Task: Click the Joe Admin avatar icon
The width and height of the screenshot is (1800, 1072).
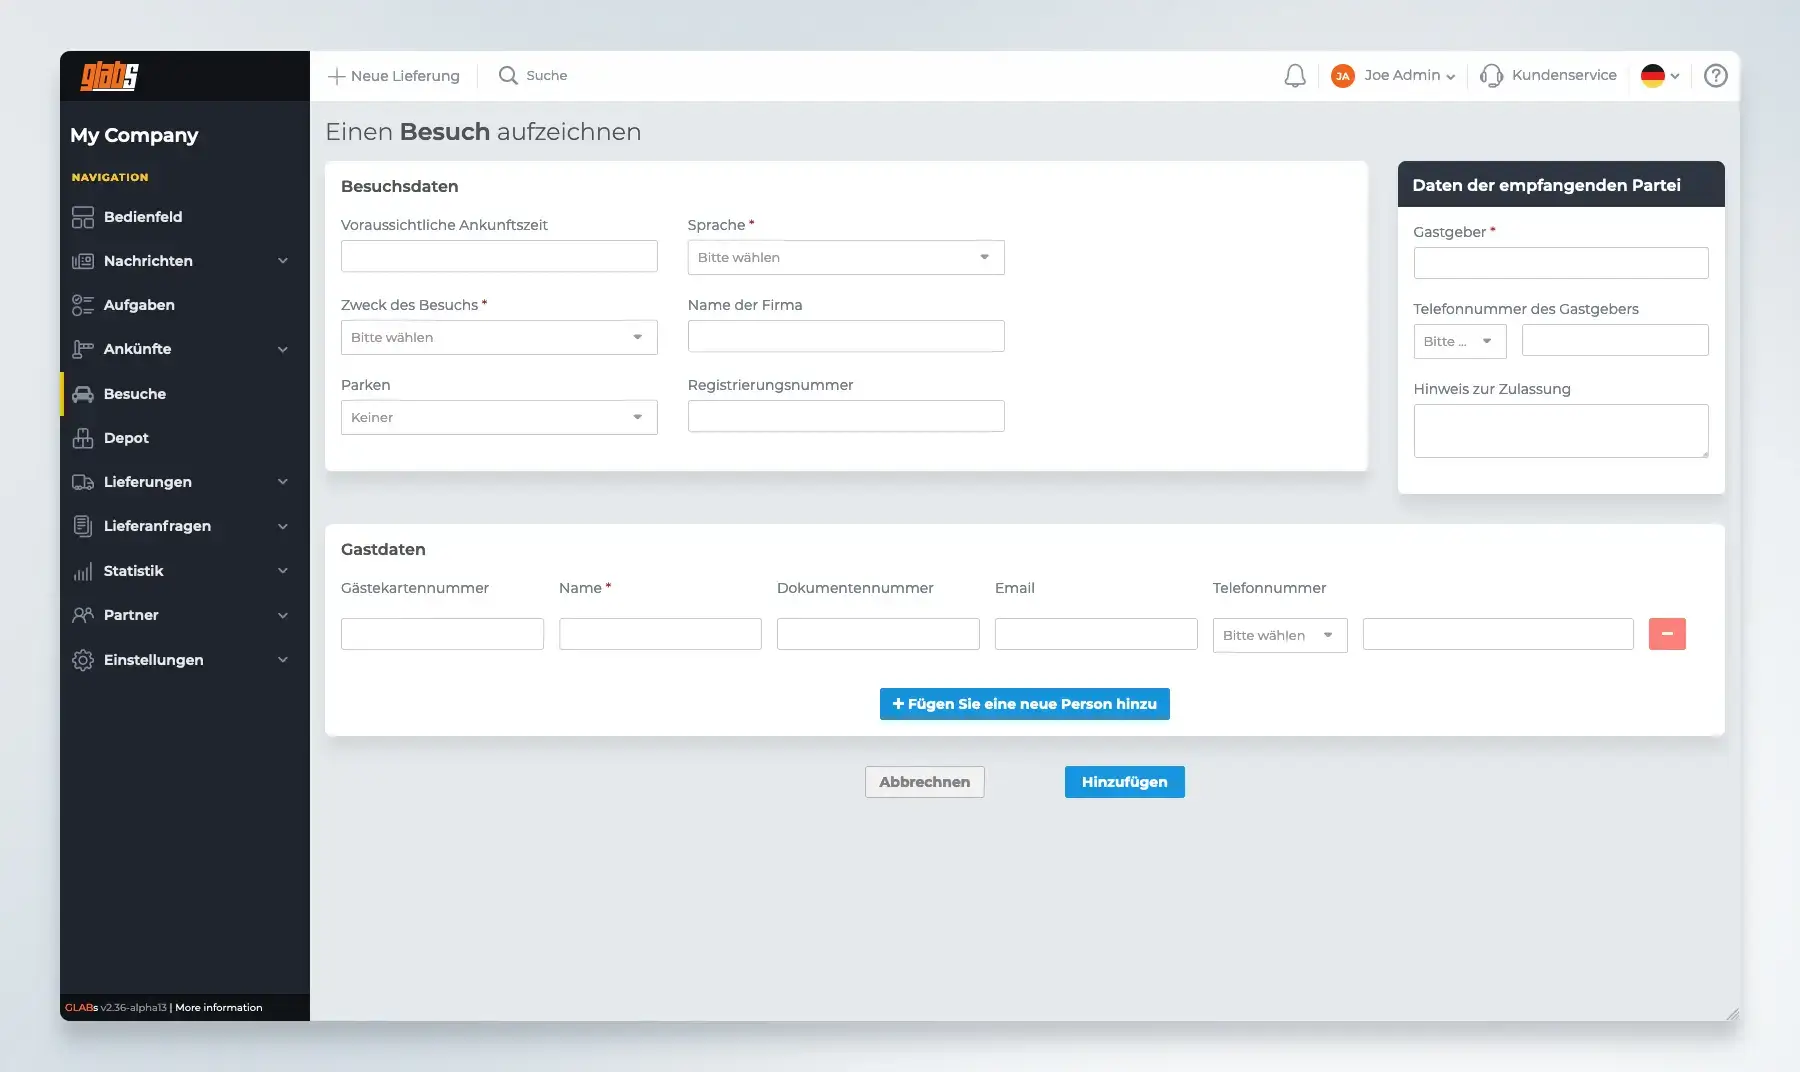Action: pyautogui.click(x=1342, y=76)
